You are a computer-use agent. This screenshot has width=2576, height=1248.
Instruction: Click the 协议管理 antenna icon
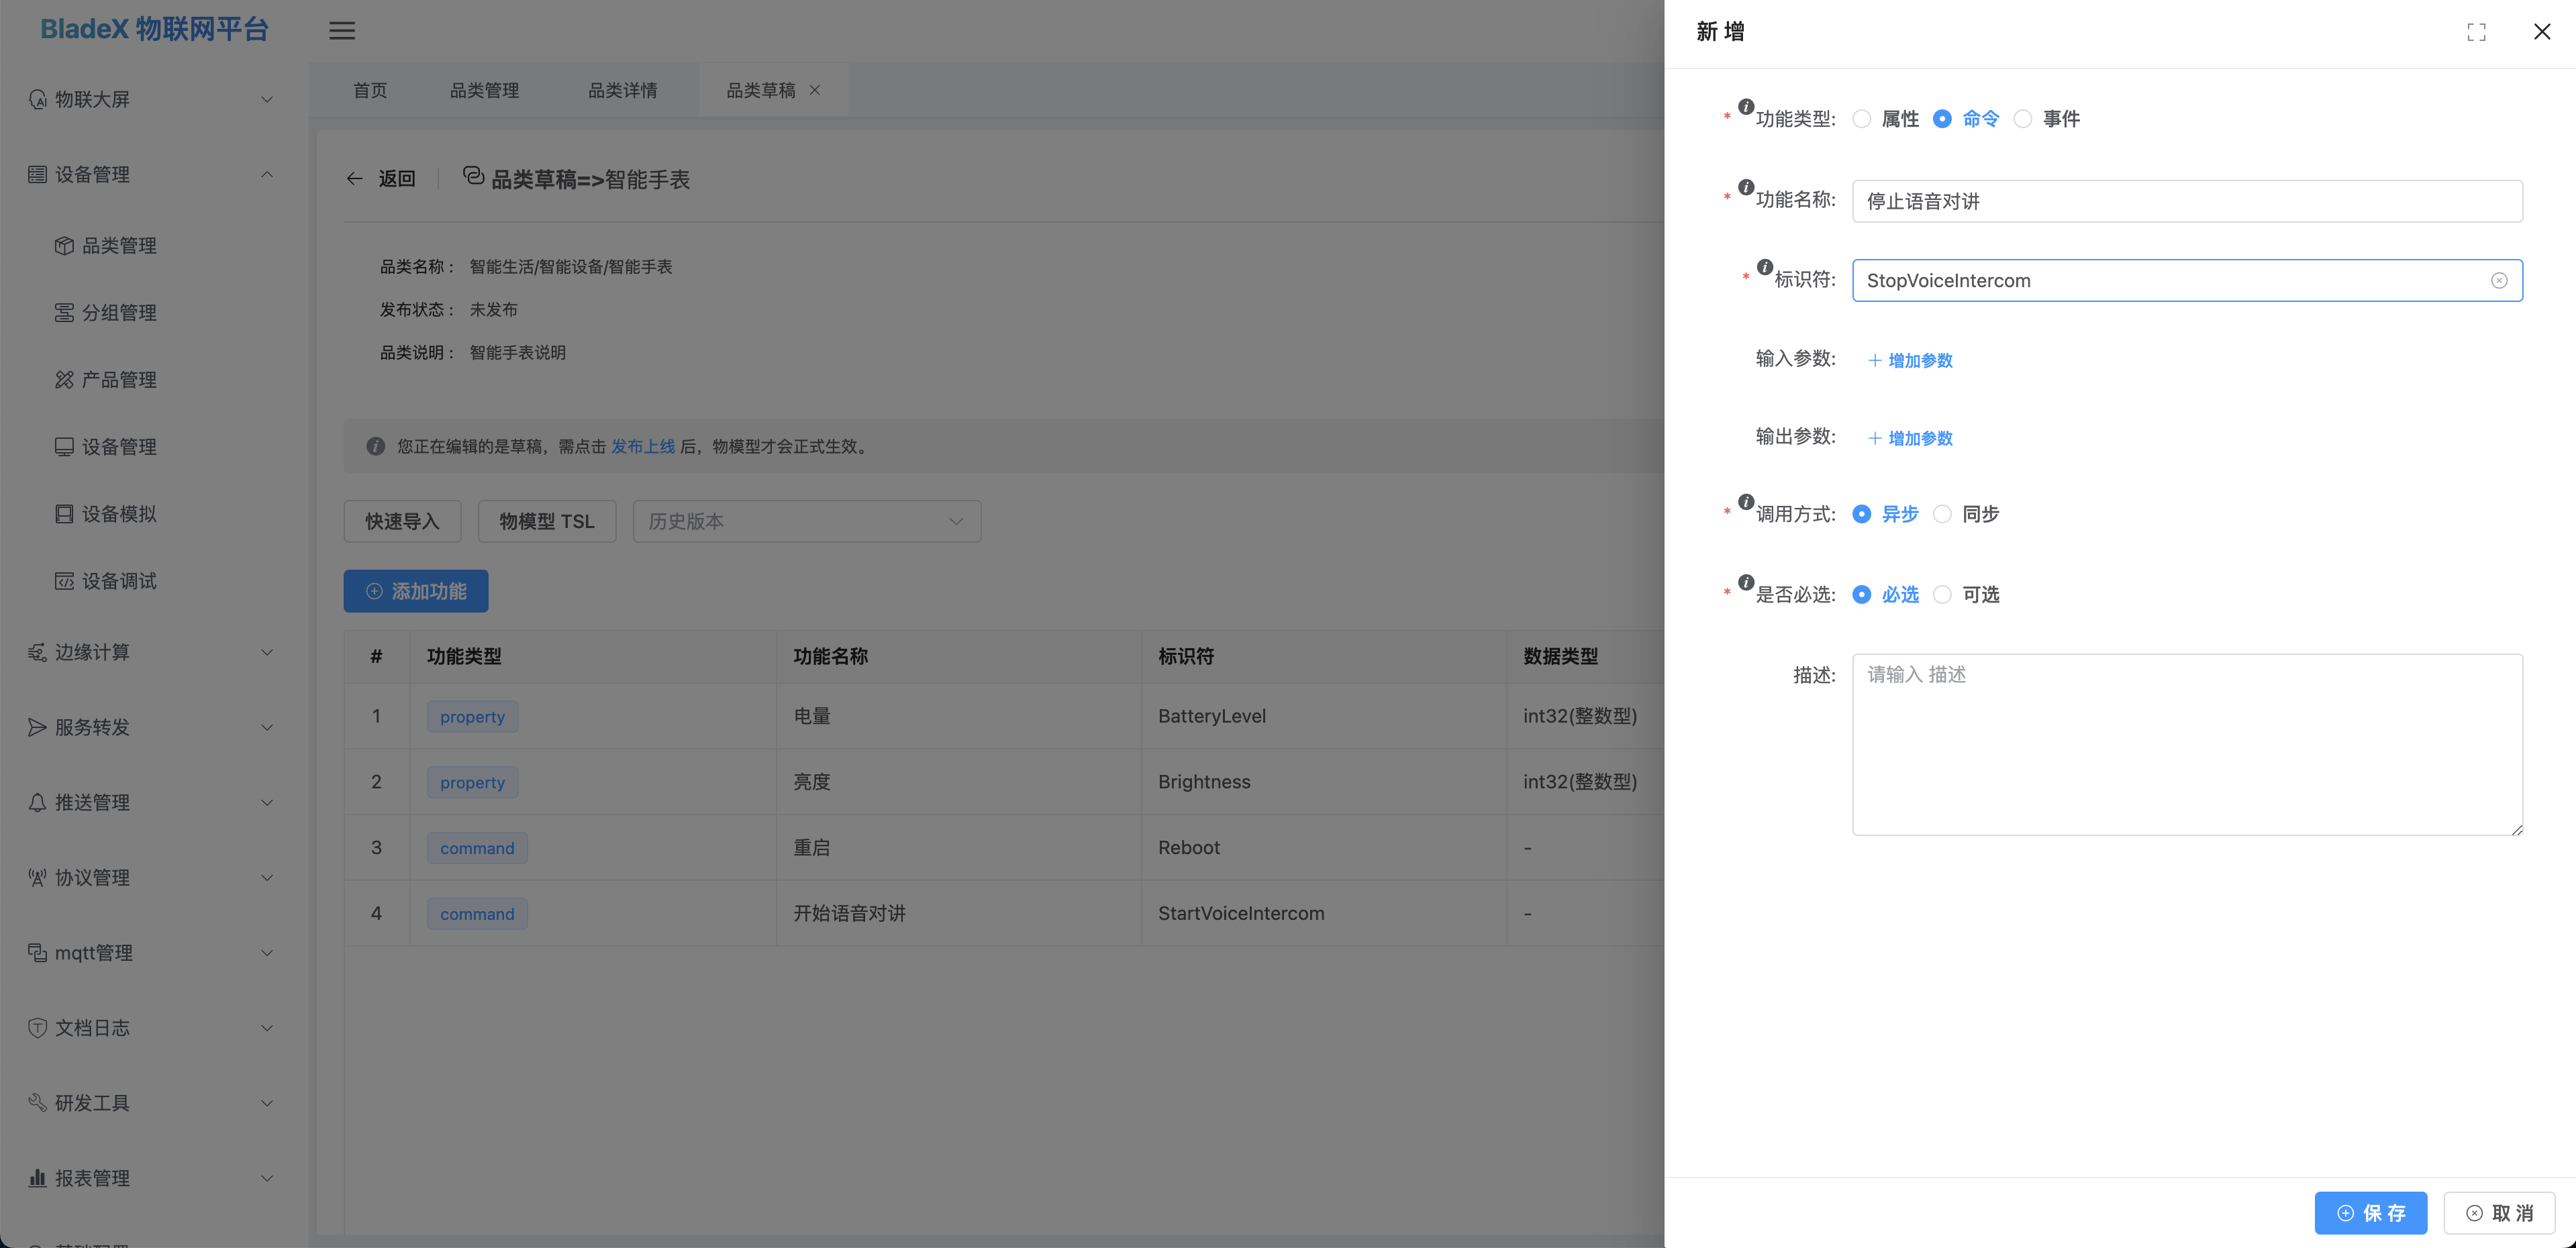(x=37, y=877)
